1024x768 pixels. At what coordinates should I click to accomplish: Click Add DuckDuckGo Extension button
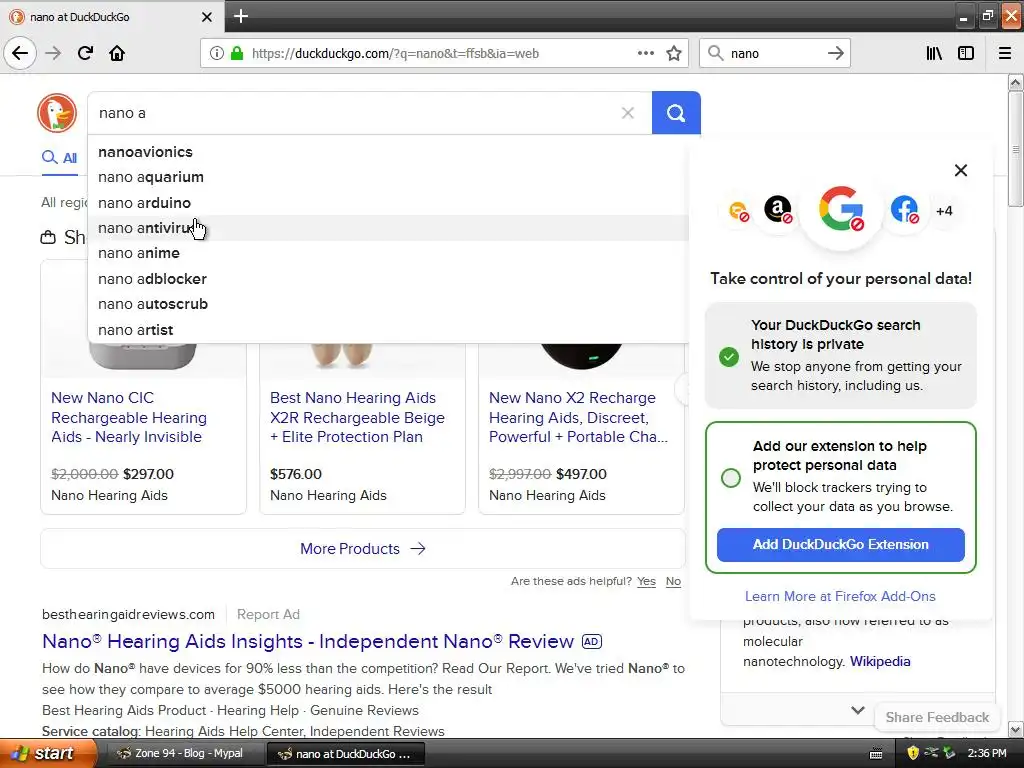(840, 545)
